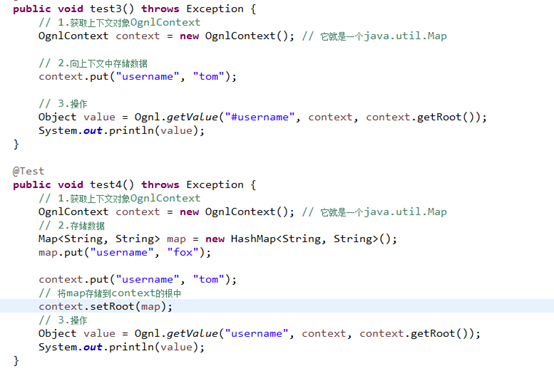This screenshot has height=371, width=554.
Task: Click the "#username" string literal
Action: pos(260,117)
